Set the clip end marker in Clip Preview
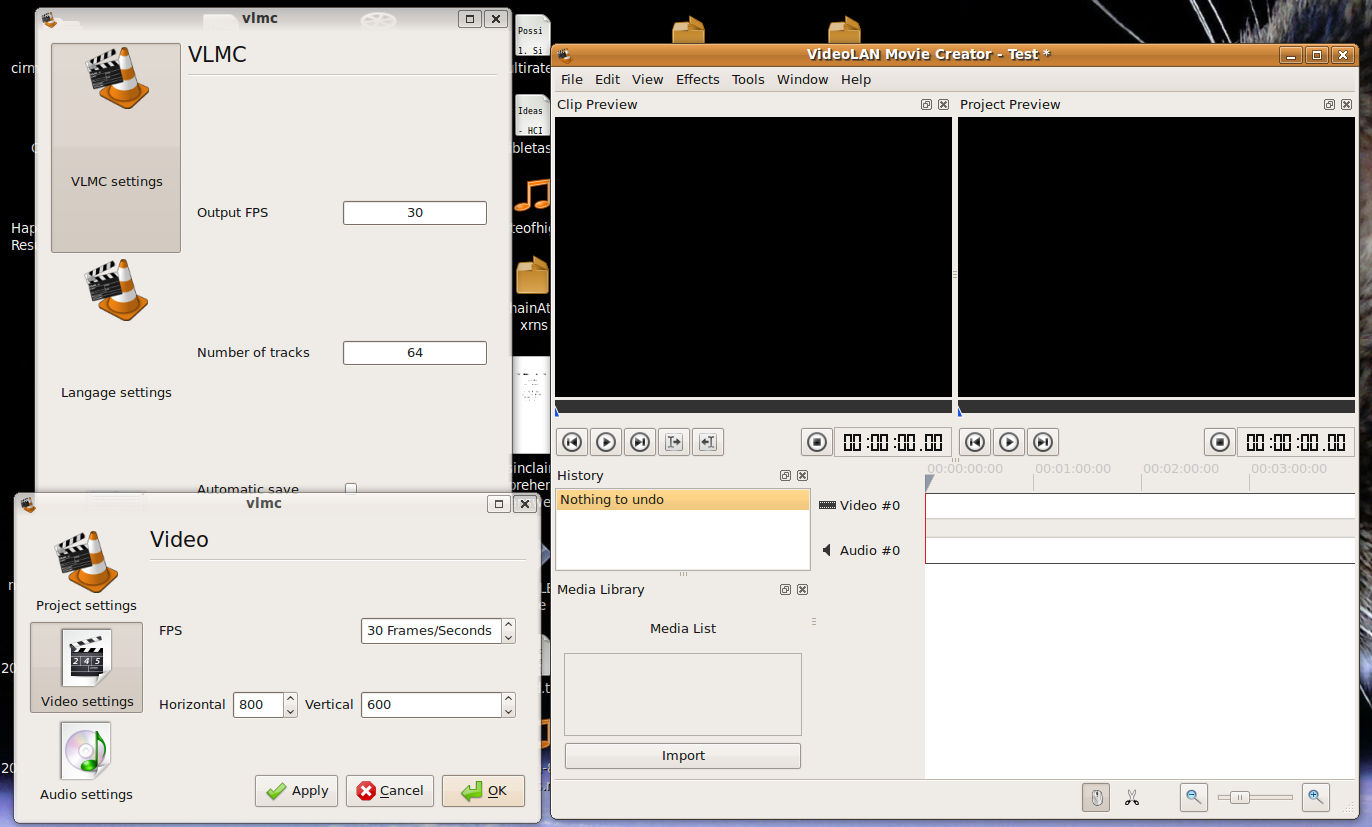 coord(708,442)
